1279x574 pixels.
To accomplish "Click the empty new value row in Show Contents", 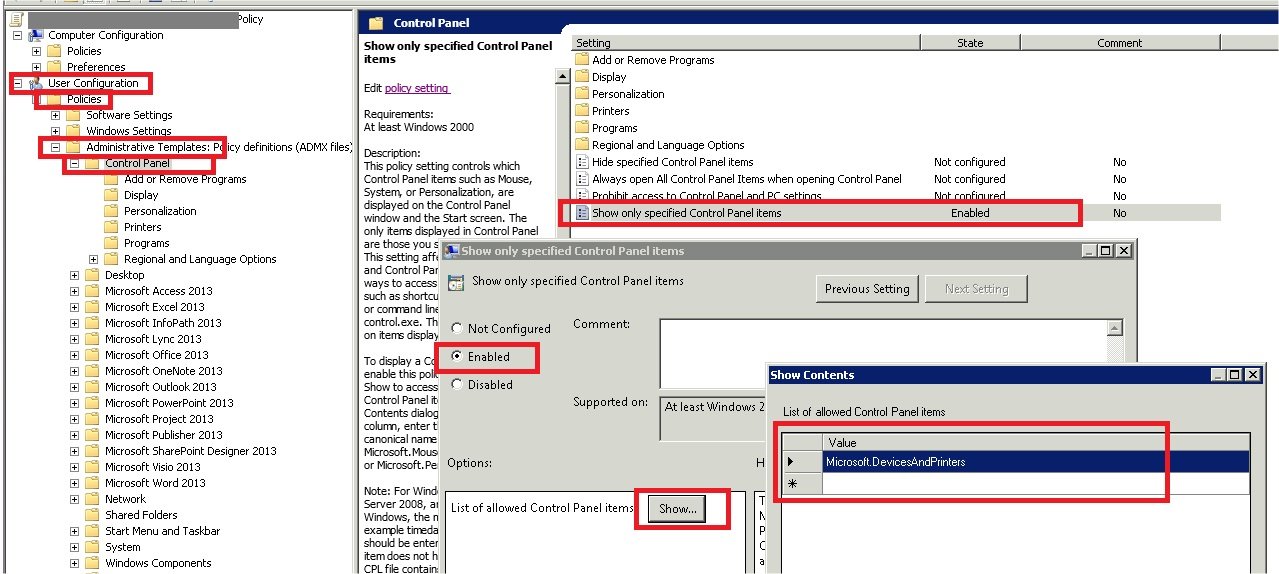I will [x=1035, y=483].
